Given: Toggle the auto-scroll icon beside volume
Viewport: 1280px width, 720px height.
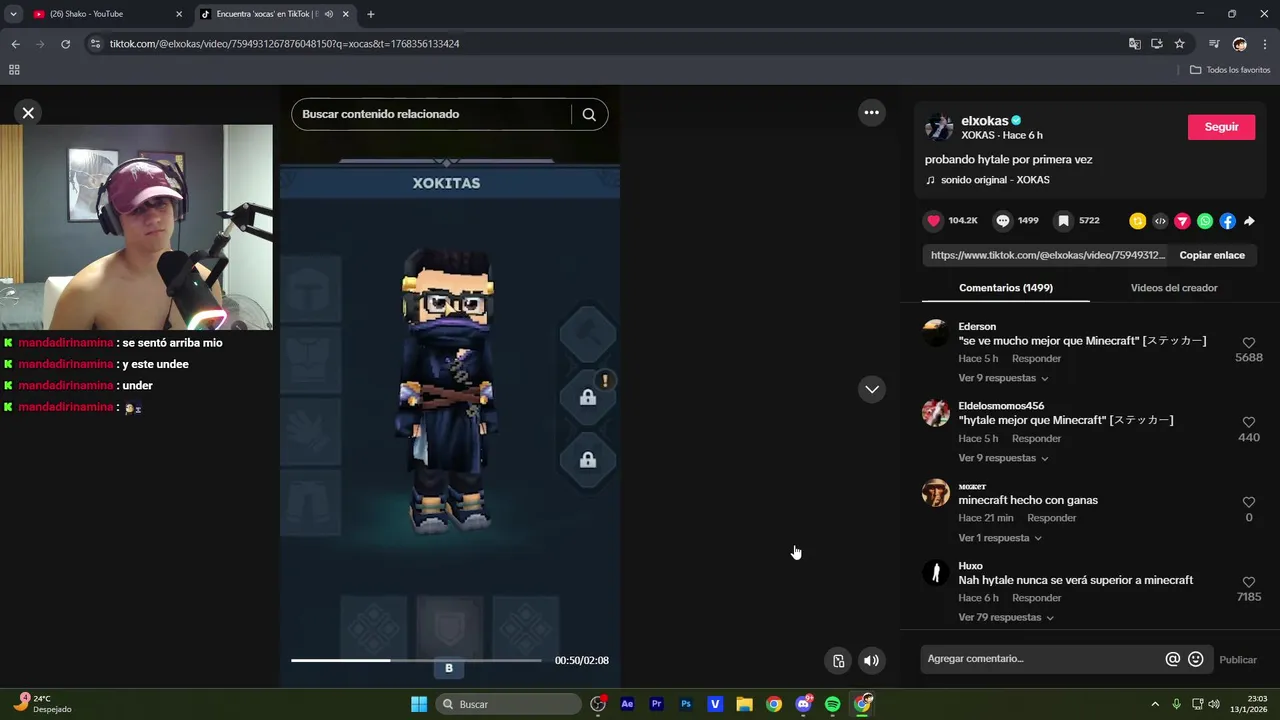Looking at the screenshot, I should coord(839,660).
